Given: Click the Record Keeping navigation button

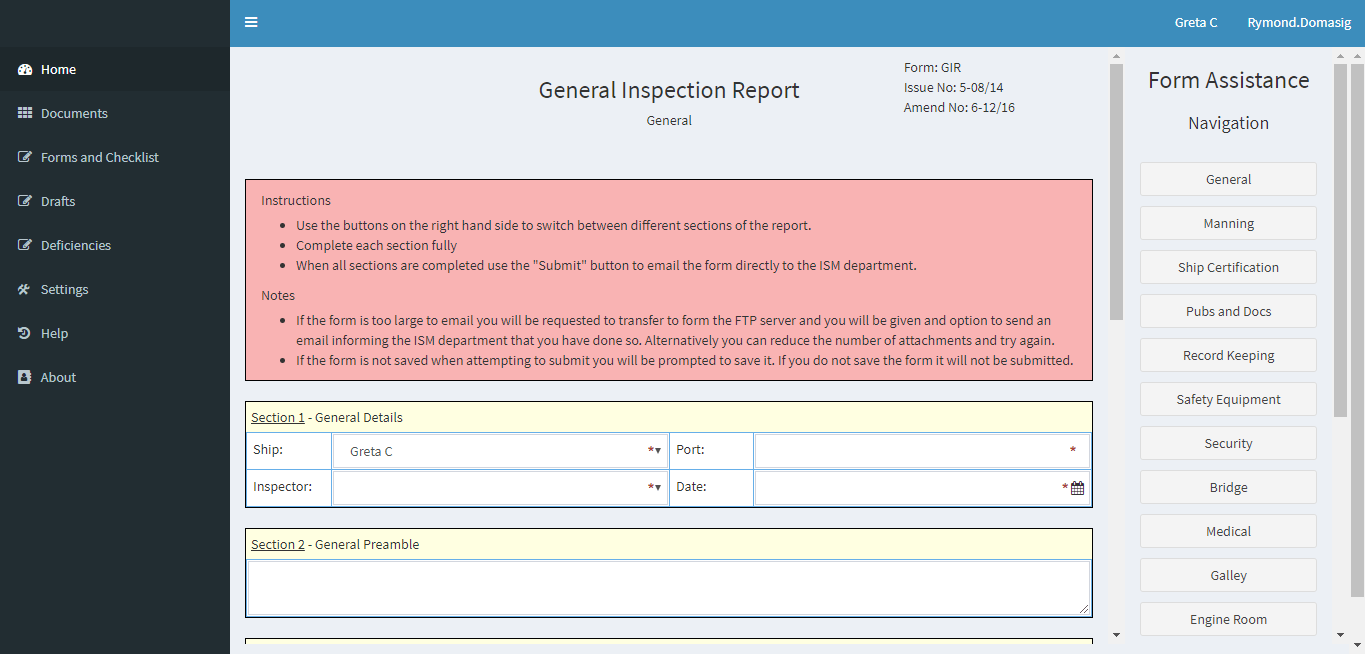Looking at the screenshot, I should tap(1228, 355).
